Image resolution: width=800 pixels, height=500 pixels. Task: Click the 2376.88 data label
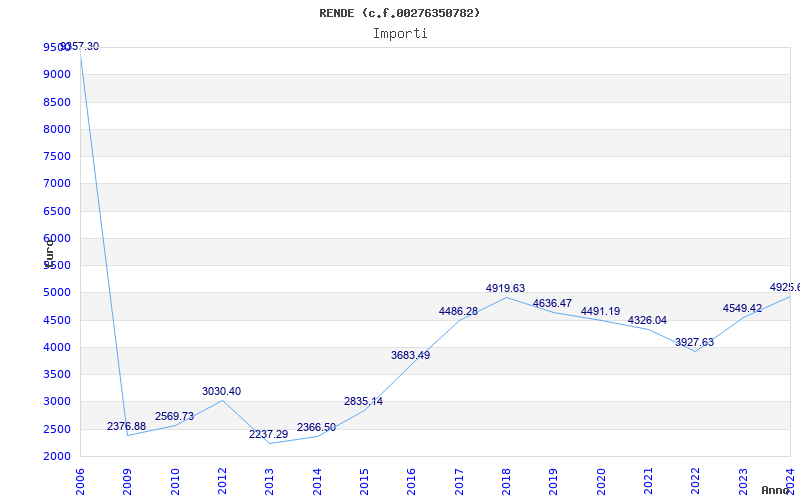click(x=127, y=427)
